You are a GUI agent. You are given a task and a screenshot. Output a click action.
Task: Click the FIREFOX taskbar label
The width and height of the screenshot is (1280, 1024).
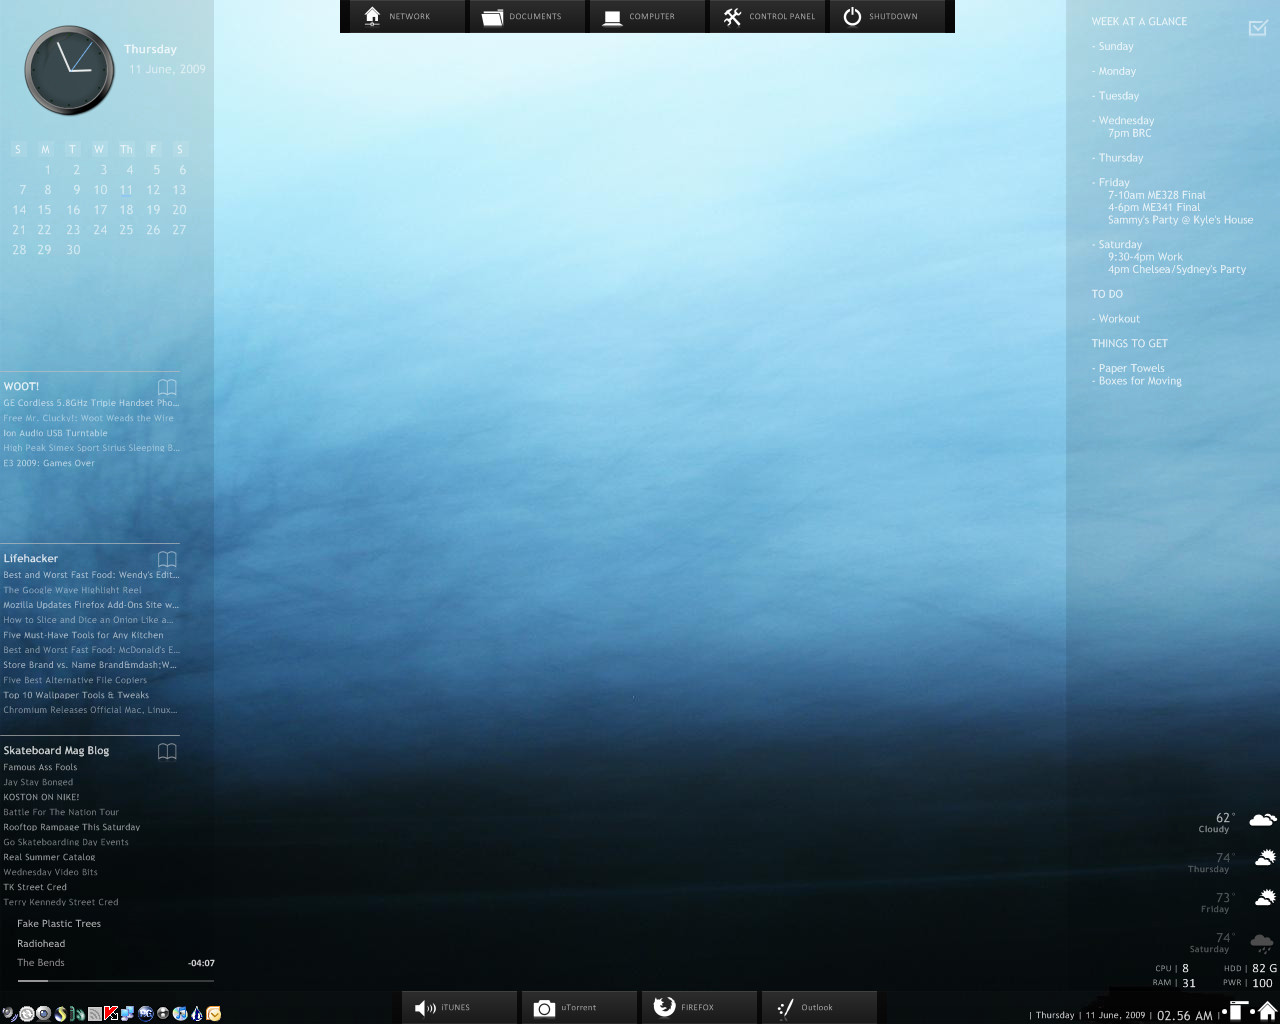coord(698,1008)
